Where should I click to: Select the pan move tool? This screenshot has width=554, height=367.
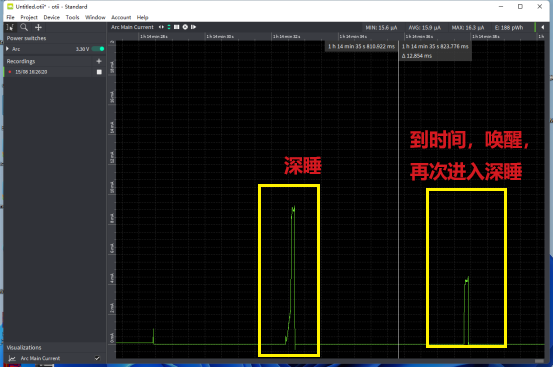coord(39,27)
